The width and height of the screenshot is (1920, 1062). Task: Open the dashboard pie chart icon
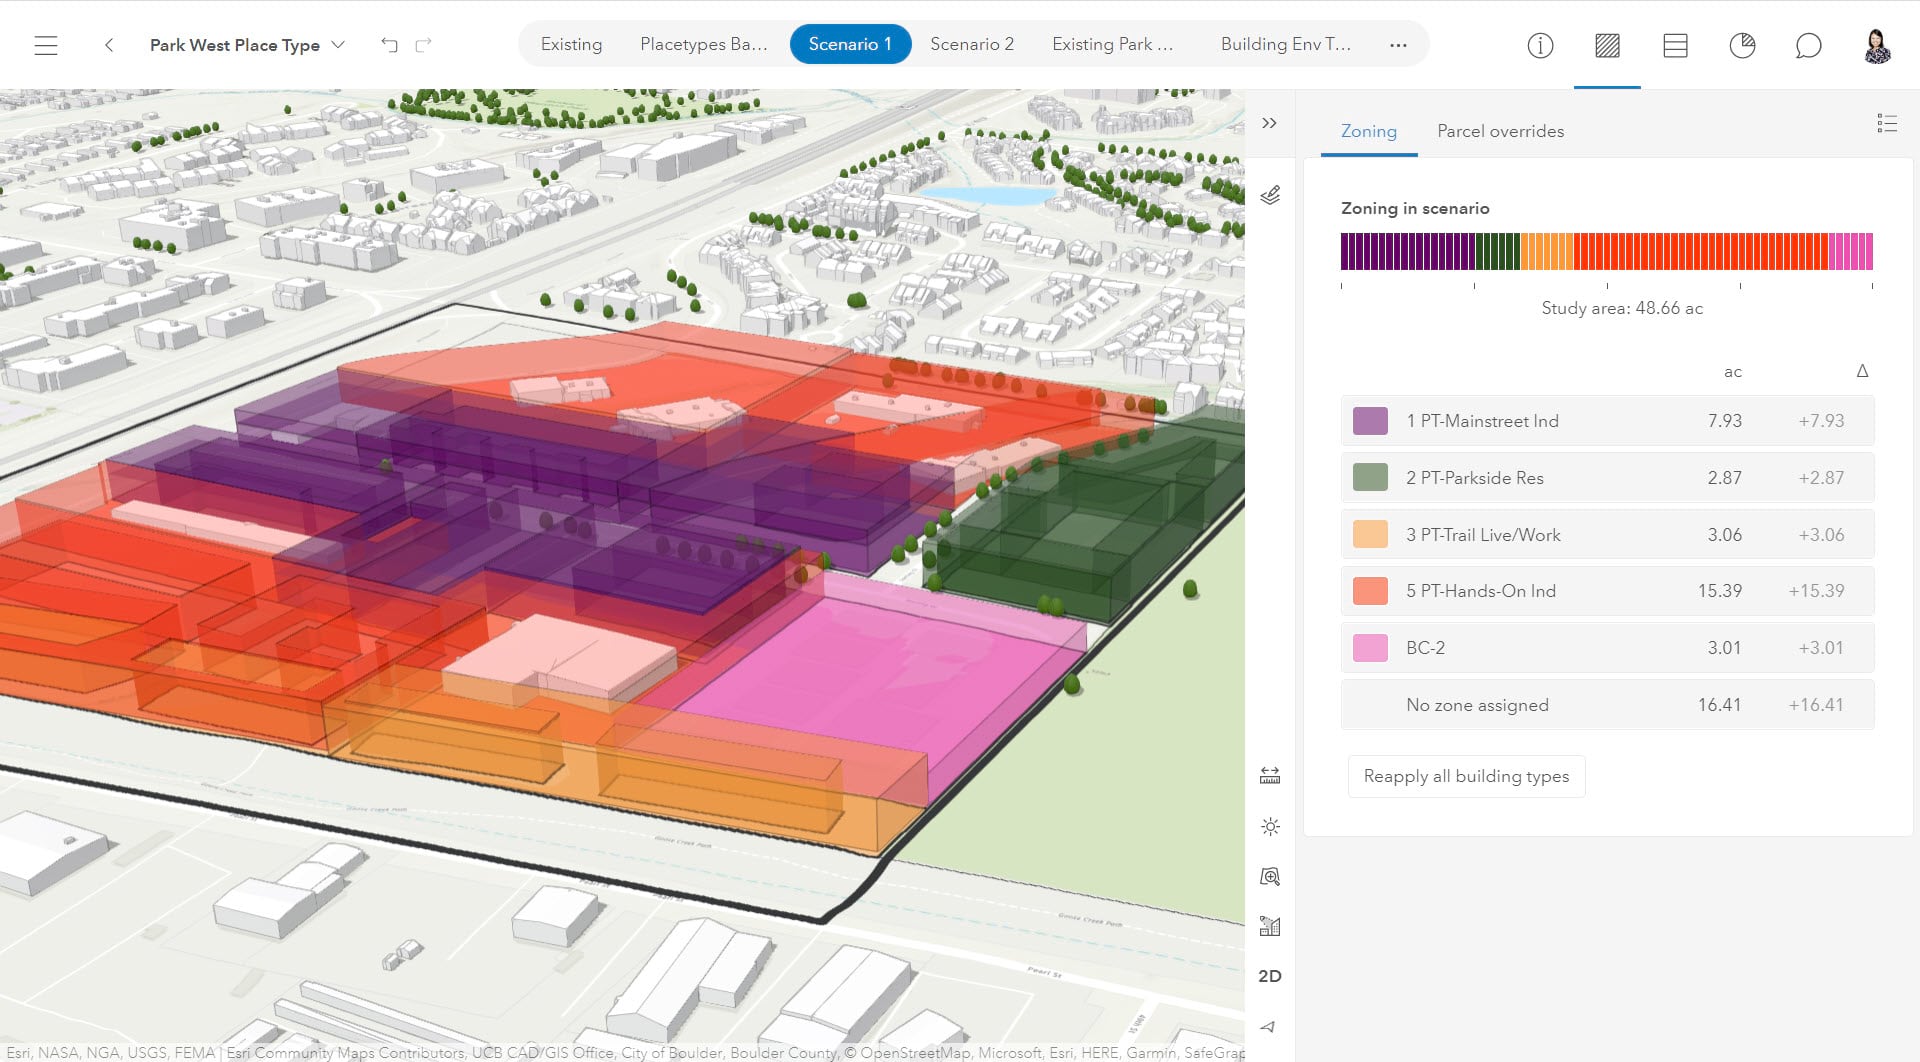(1742, 46)
